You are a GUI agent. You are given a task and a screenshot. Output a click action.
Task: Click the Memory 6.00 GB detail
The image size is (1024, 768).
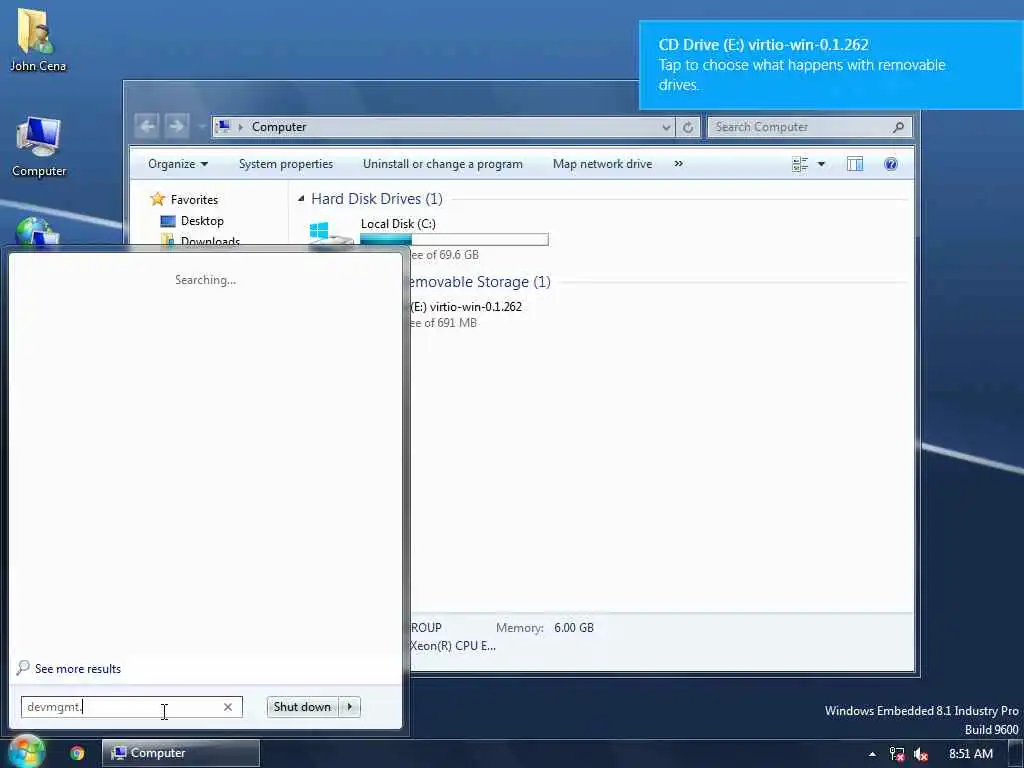pyautogui.click(x=545, y=628)
